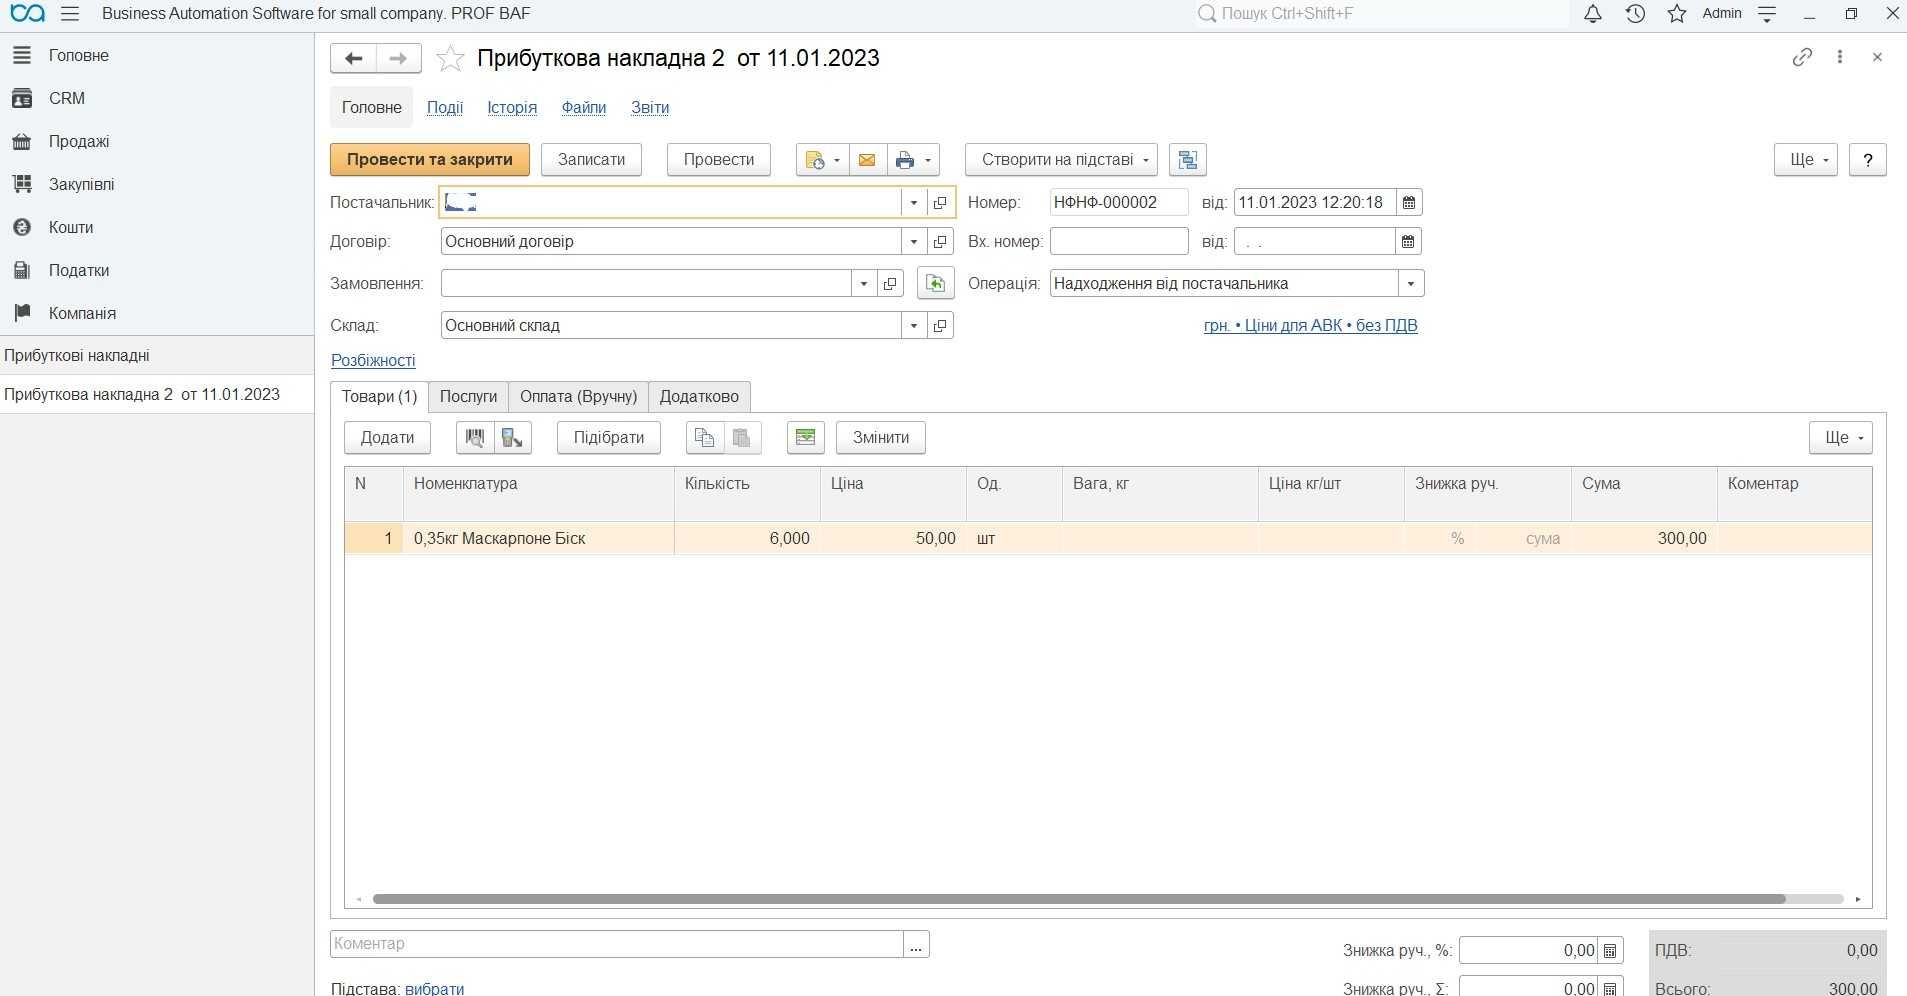Open the Послуги tab
This screenshot has width=1907, height=996.
click(x=468, y=396)
